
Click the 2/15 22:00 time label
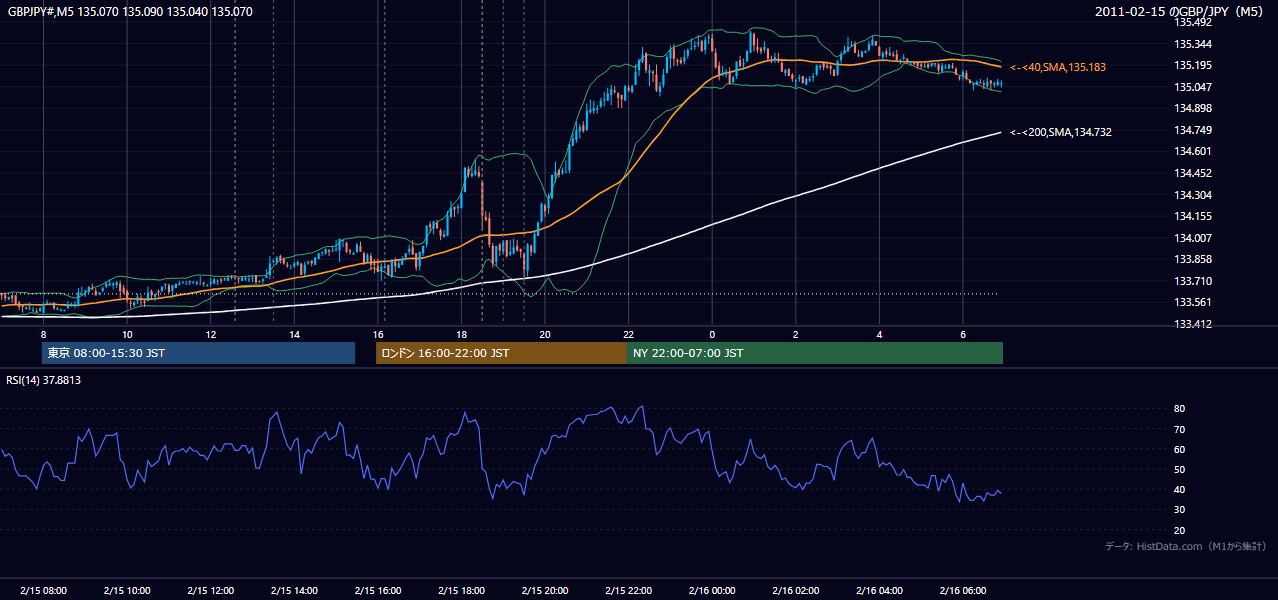point(628,590)
